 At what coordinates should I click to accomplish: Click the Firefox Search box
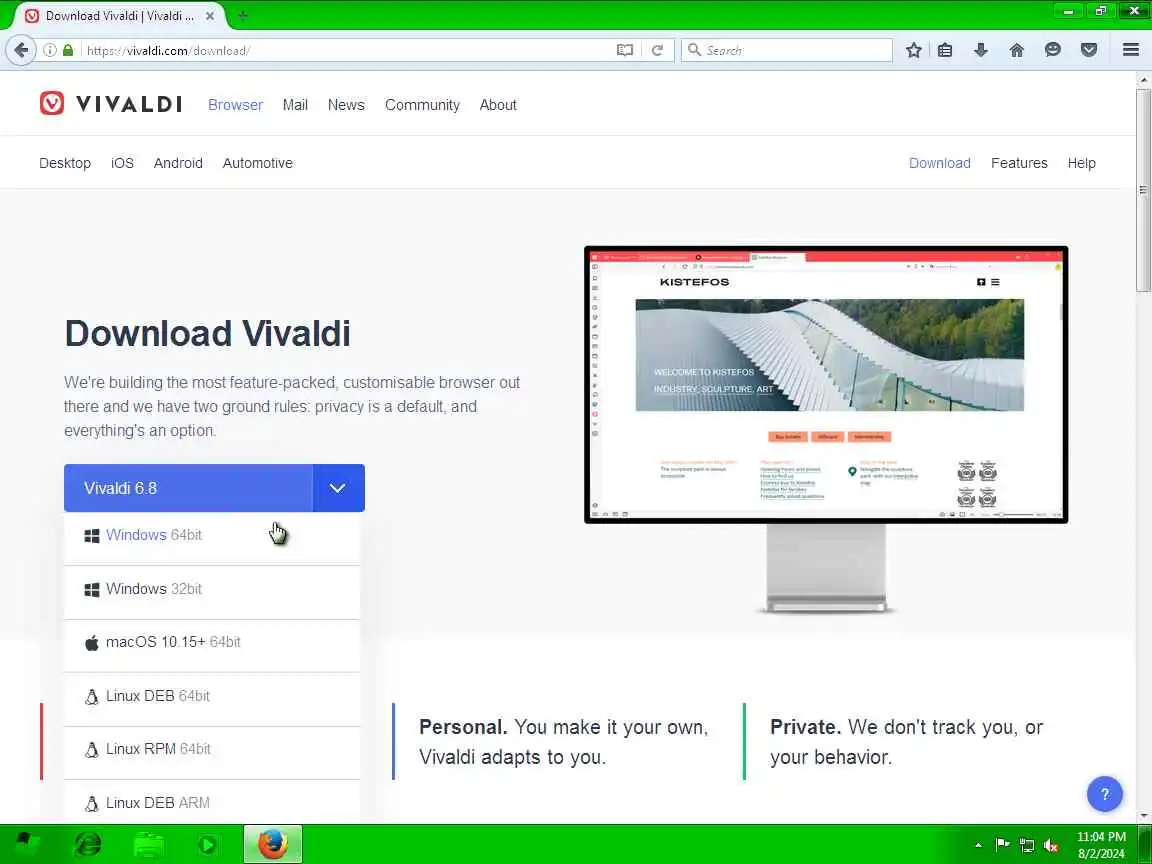coord(787,50)
